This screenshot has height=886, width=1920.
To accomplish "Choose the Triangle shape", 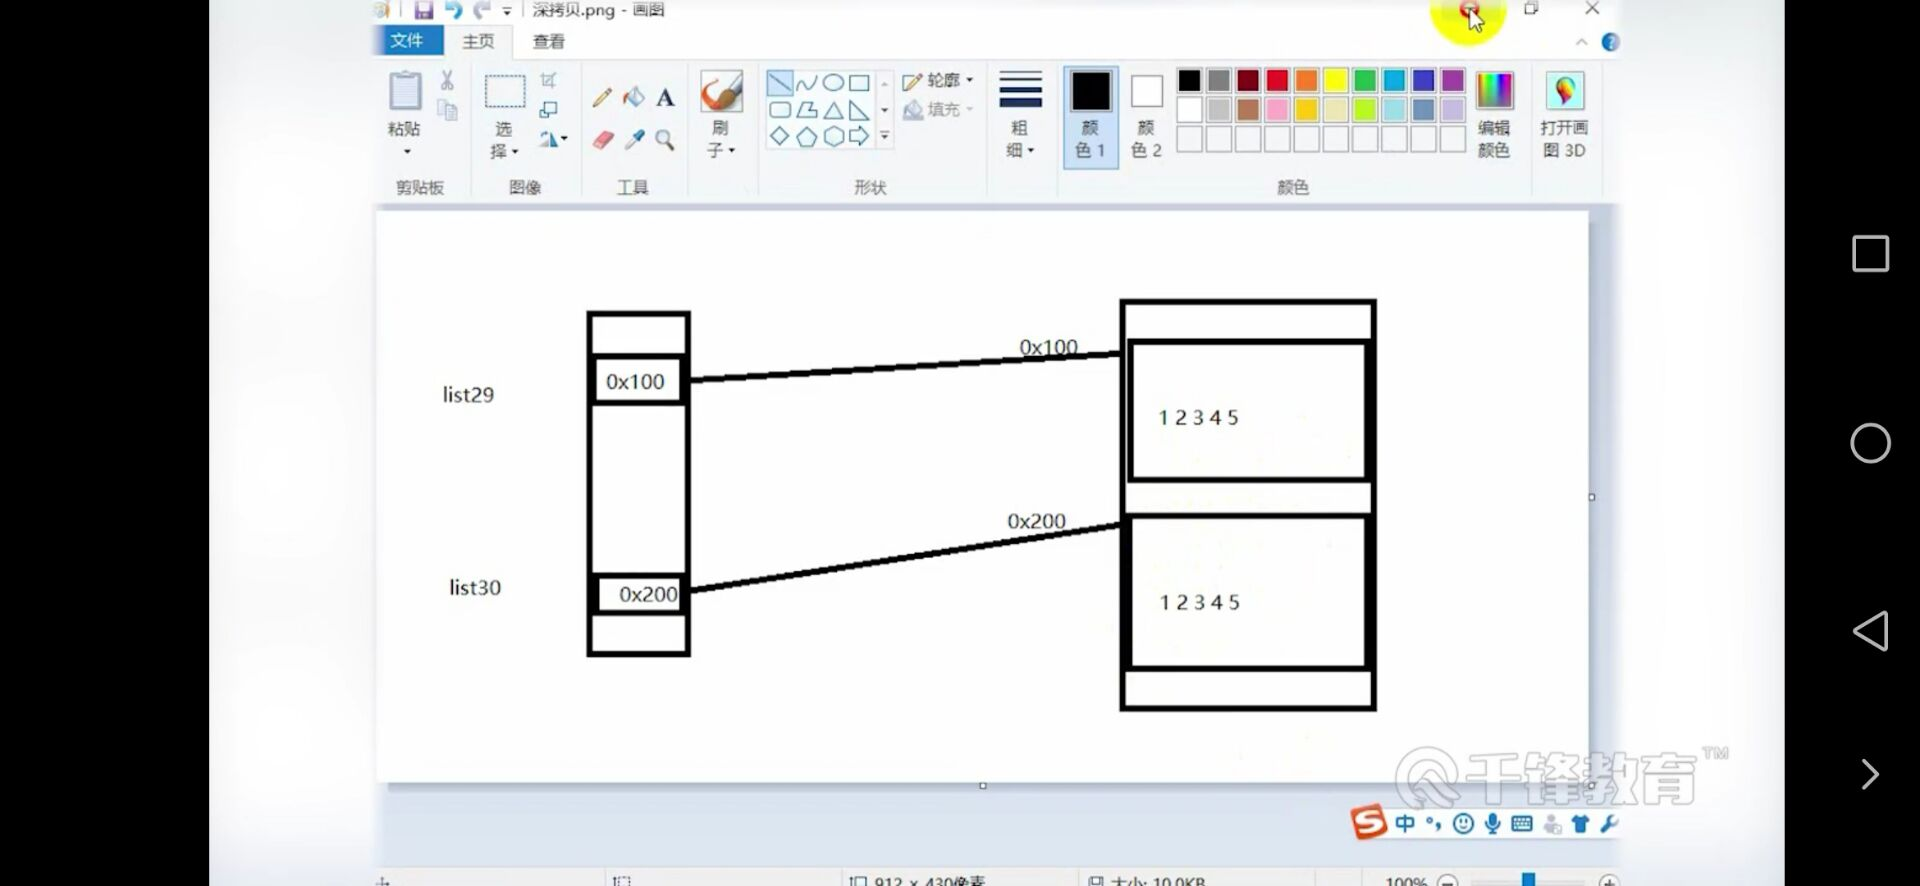I will (x=833, y=110).
